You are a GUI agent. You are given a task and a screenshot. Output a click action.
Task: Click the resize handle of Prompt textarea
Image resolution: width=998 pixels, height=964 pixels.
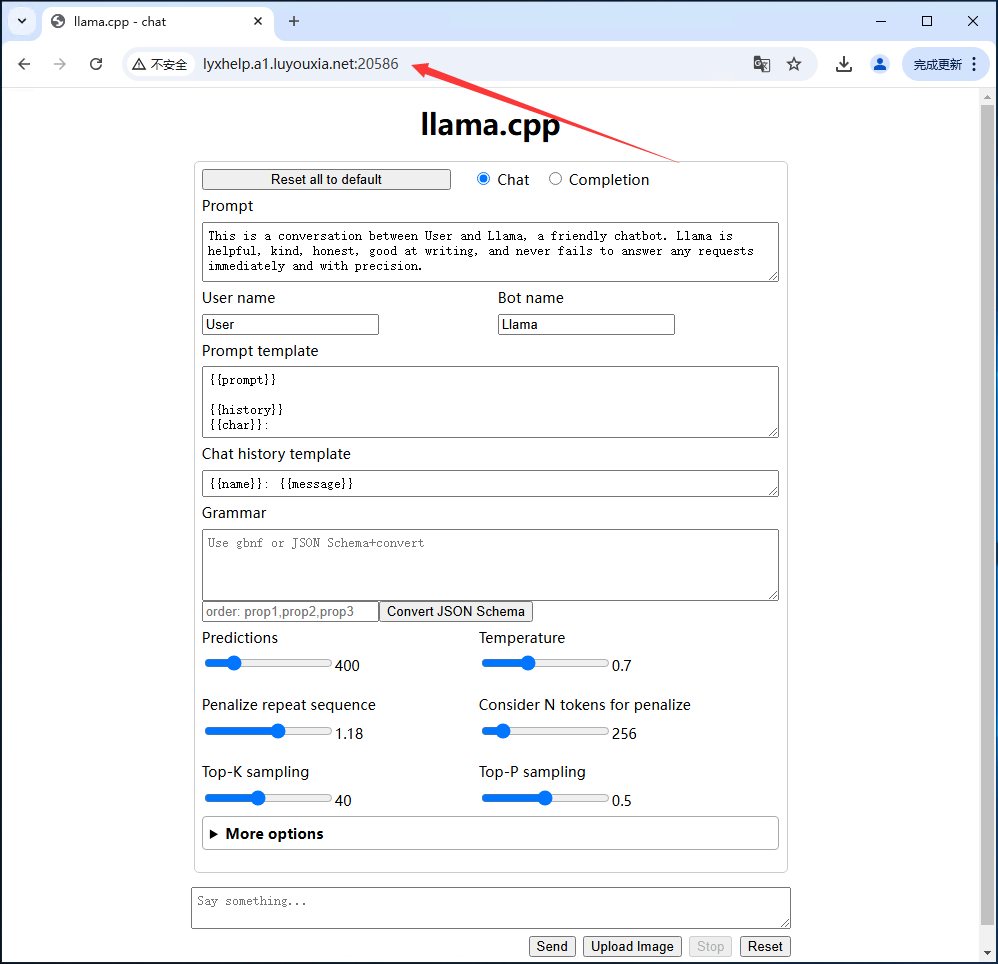773,276
